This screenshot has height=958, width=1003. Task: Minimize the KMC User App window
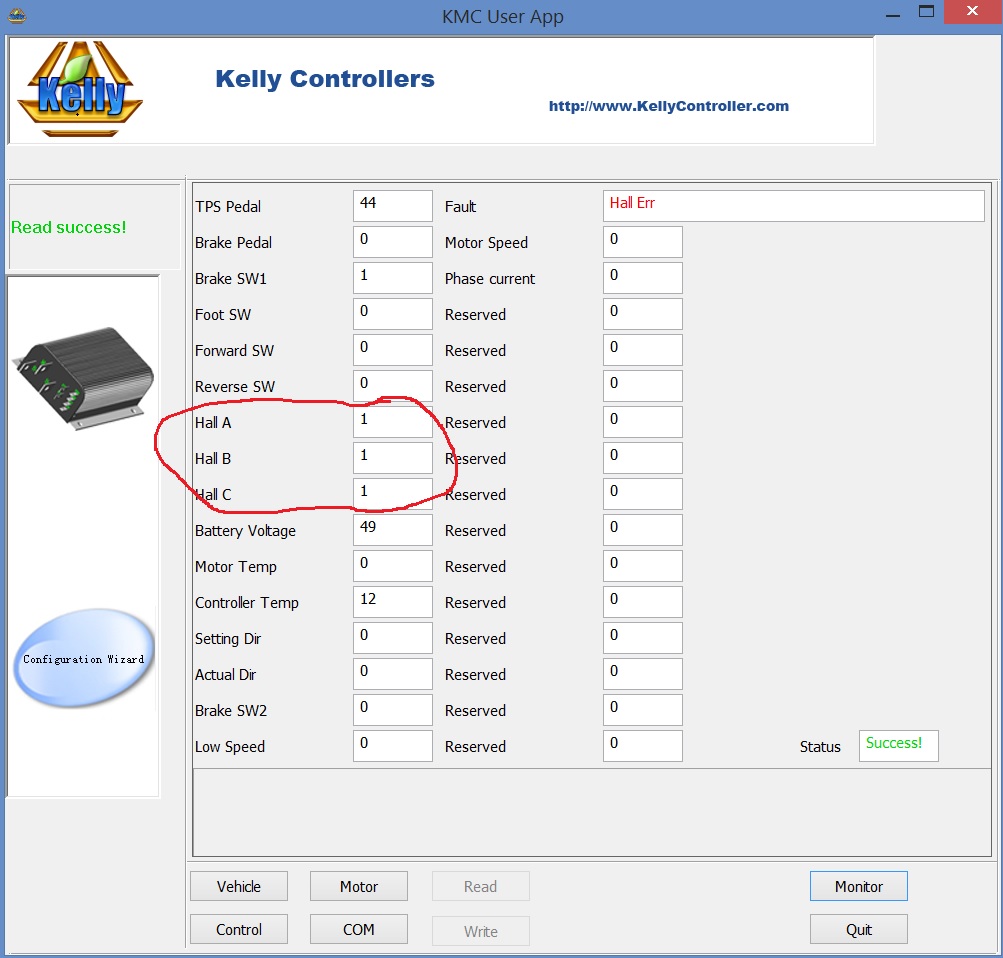pos(893,13)
